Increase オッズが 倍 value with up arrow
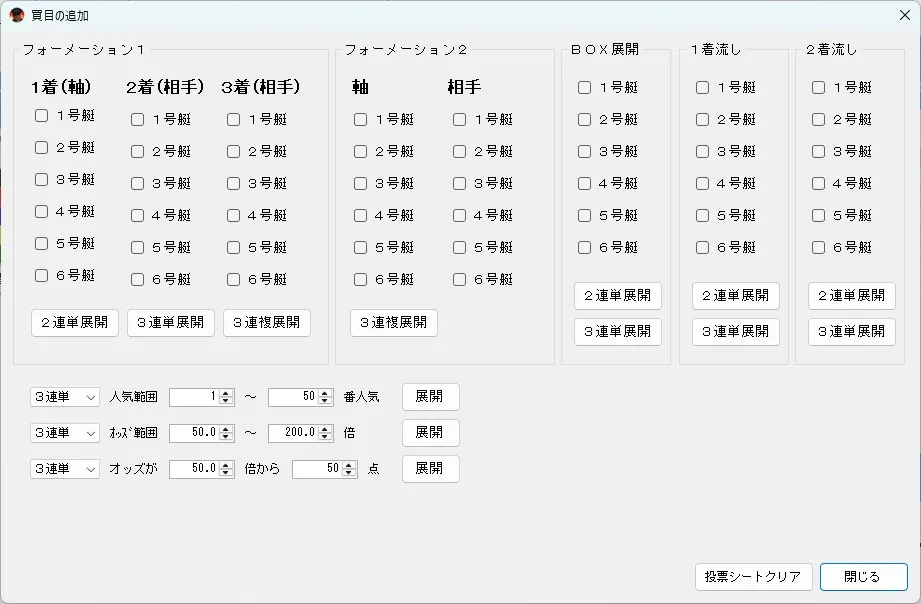This screenshot has height=604, width=921. click(x=226, y=465)
